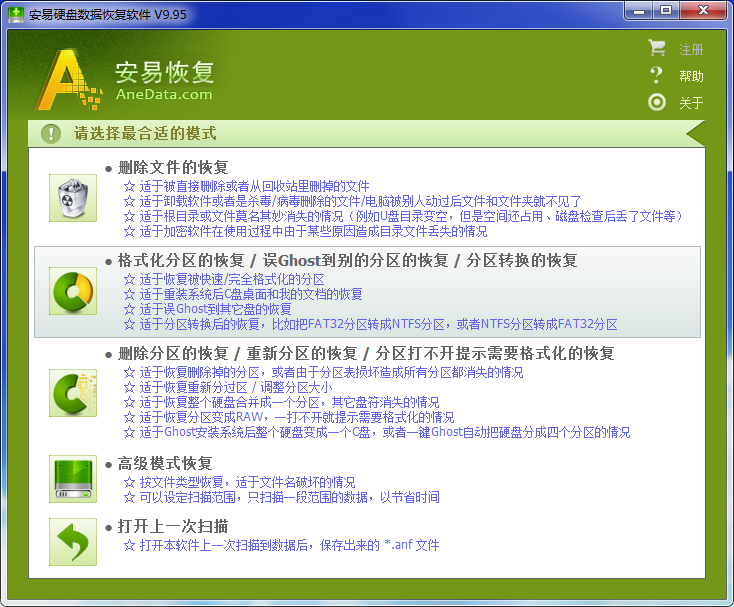Click the formatted partition recovery pie icon
This screenshot has height=607, width=734.
point(73,291)
